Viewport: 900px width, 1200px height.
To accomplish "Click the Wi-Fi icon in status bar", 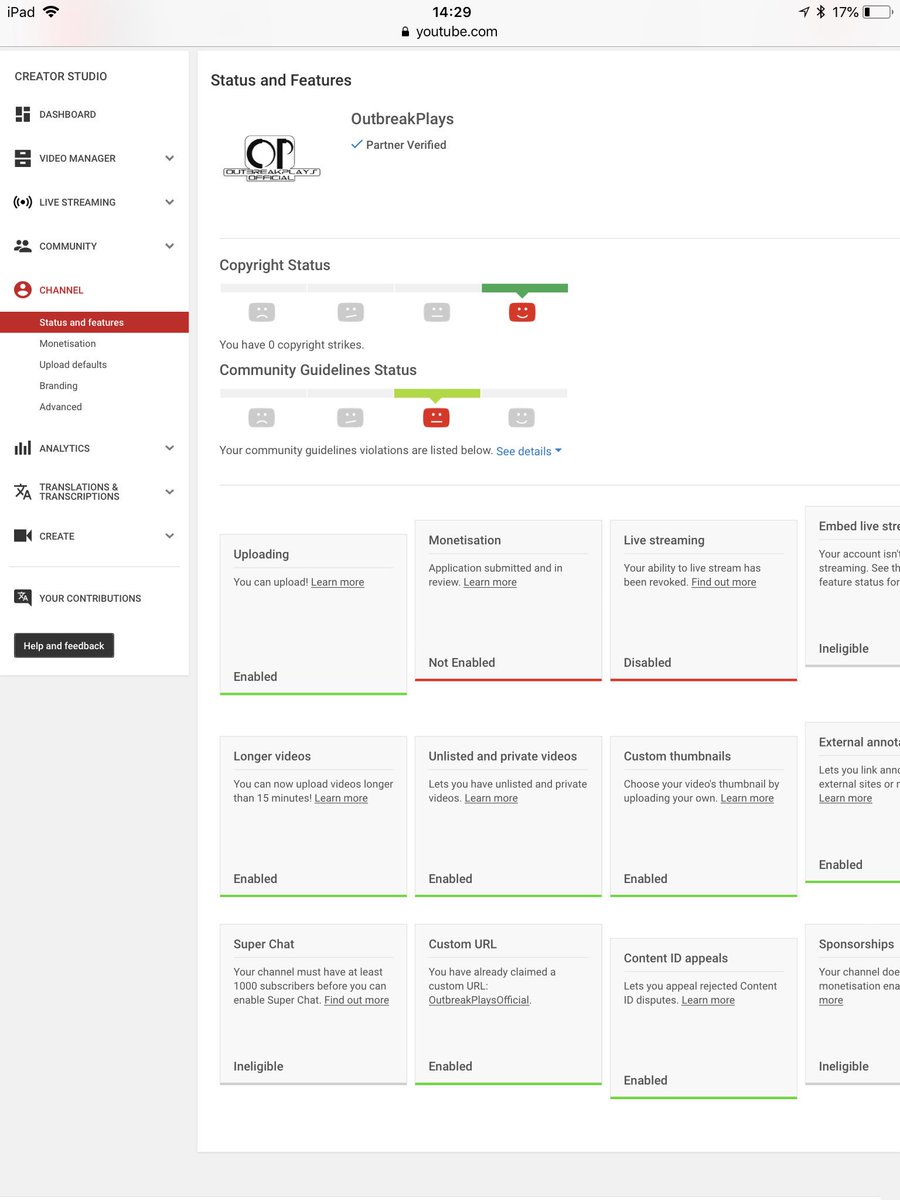I will [51, 12].
